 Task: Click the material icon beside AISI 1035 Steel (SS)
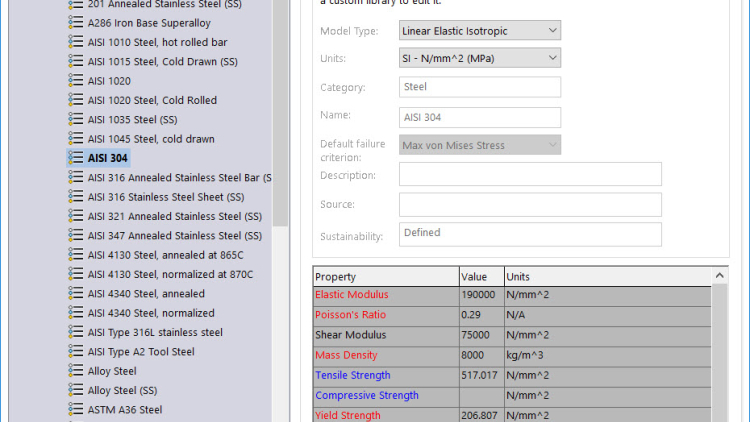pos(76,119)
